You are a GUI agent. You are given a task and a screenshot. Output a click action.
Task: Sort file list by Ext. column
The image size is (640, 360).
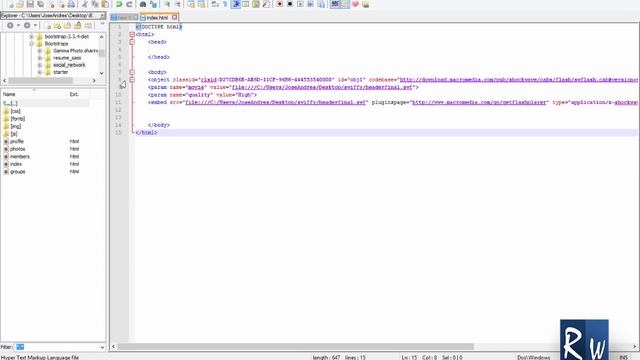click(74, 94)
